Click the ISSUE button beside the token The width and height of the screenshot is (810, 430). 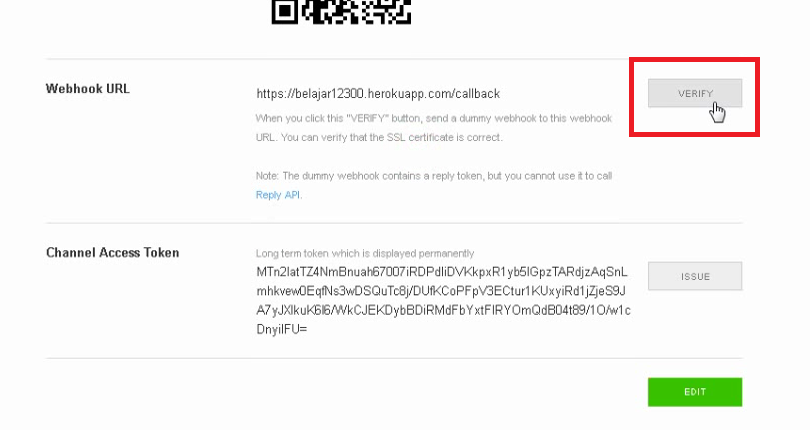click(x=695, y=276)
